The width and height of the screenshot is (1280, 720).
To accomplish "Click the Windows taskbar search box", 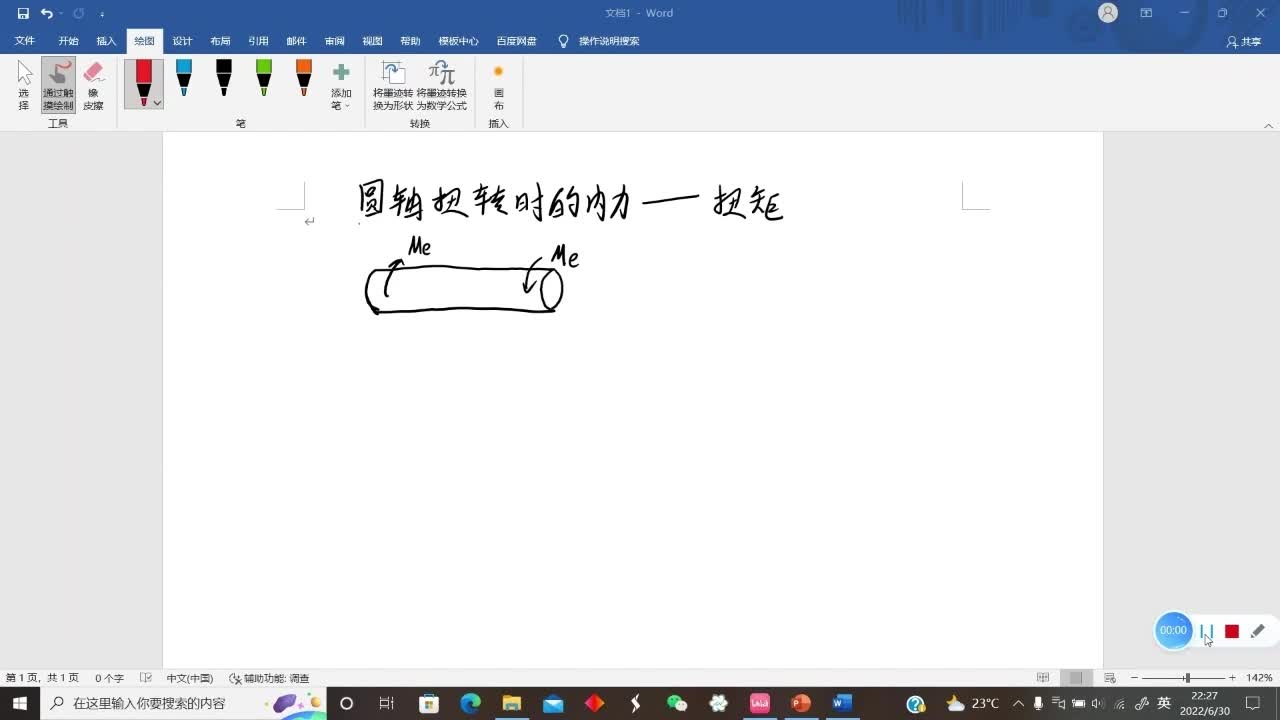I will tap(184, 703).
